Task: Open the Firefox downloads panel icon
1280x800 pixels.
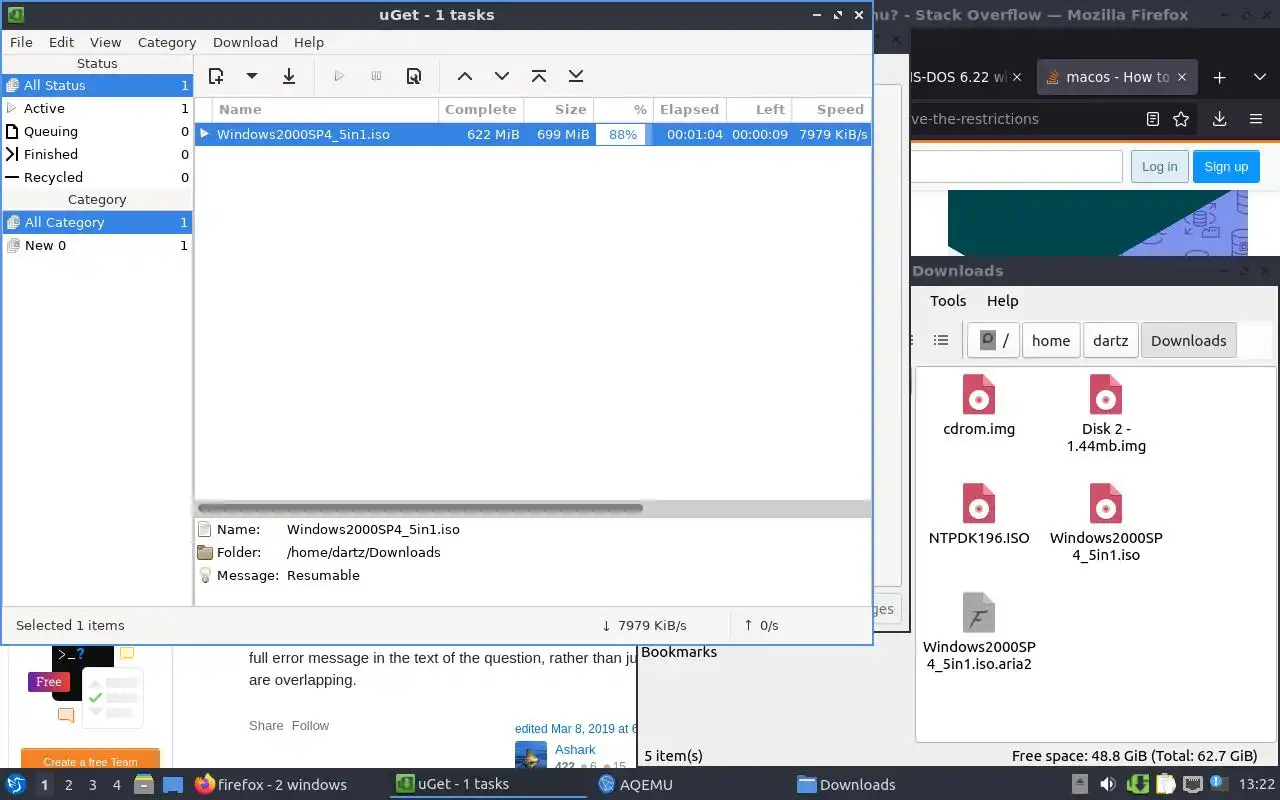Action: point(1219,119)
